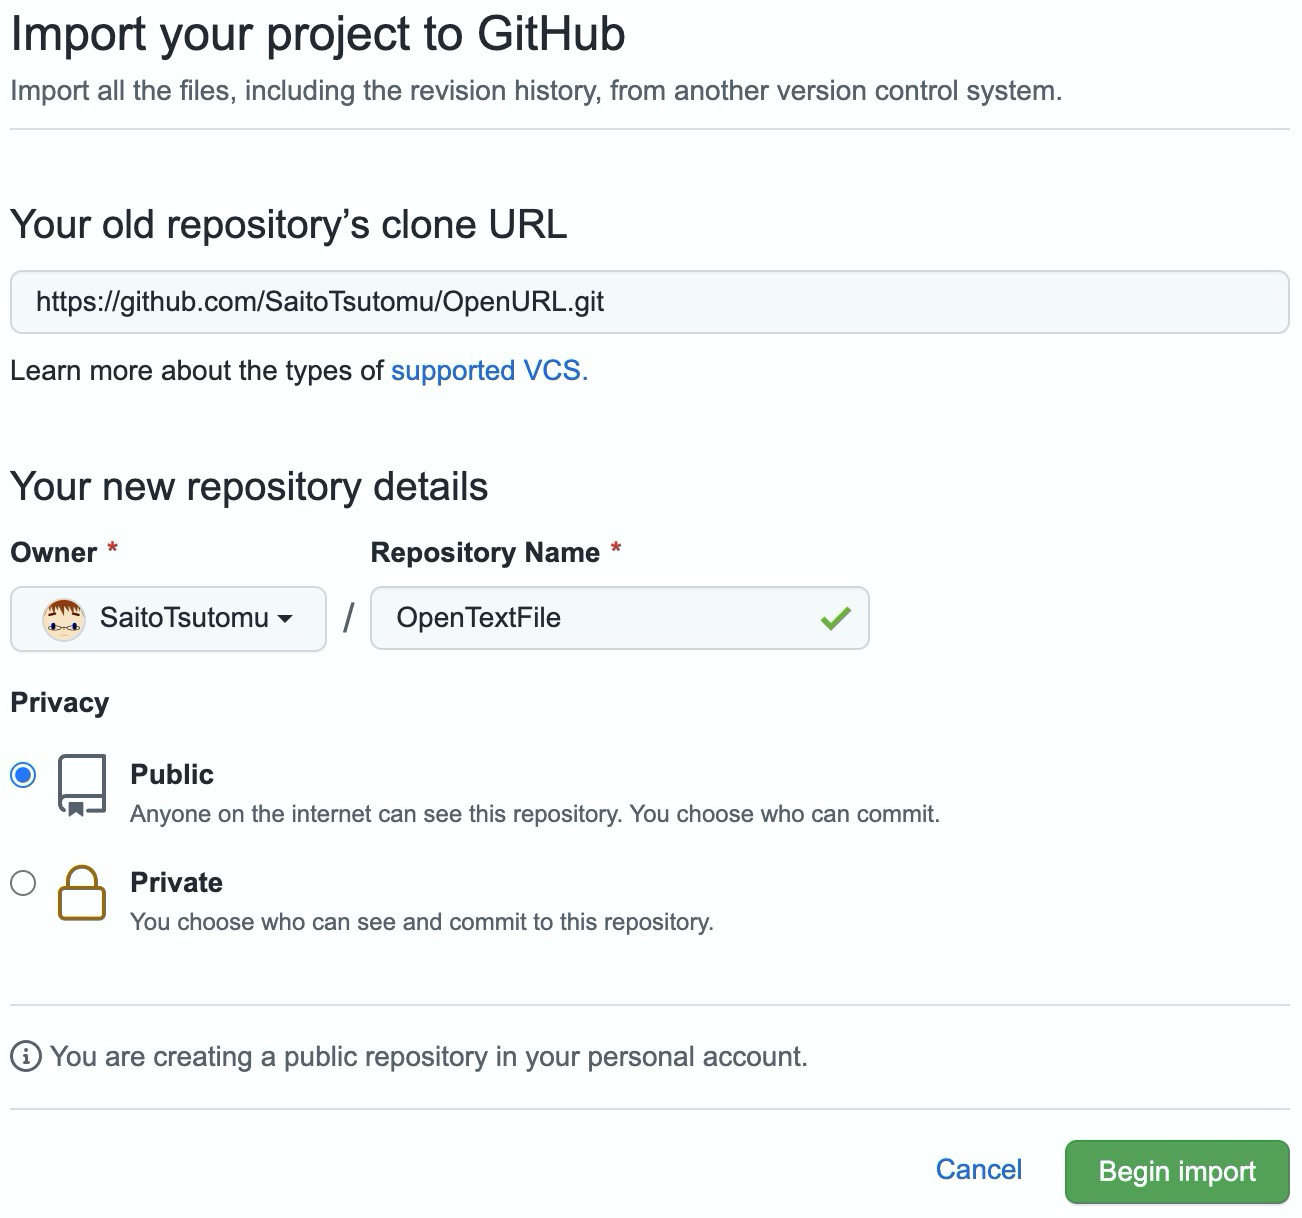Image resolution: width=1302 pixels, height=1218 pixels.
Task: Click the Begin import button
Action: click(x=1177, y=1171)
